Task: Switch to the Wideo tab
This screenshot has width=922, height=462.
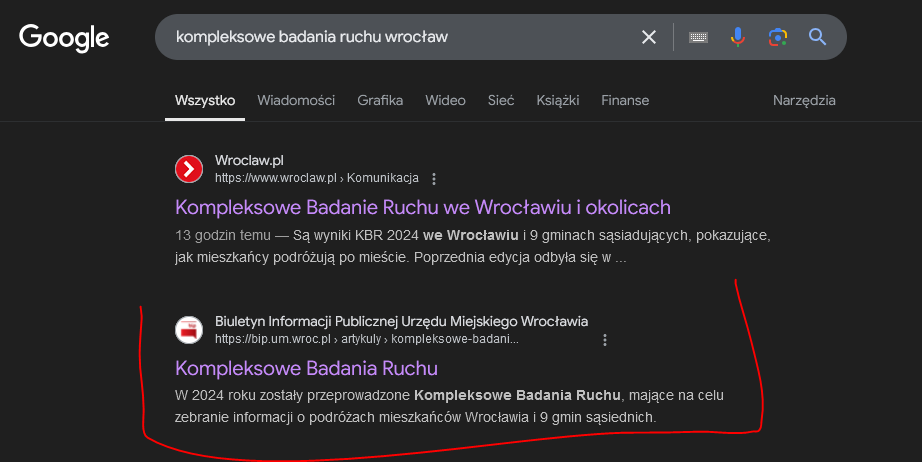Action: (445, 101)
